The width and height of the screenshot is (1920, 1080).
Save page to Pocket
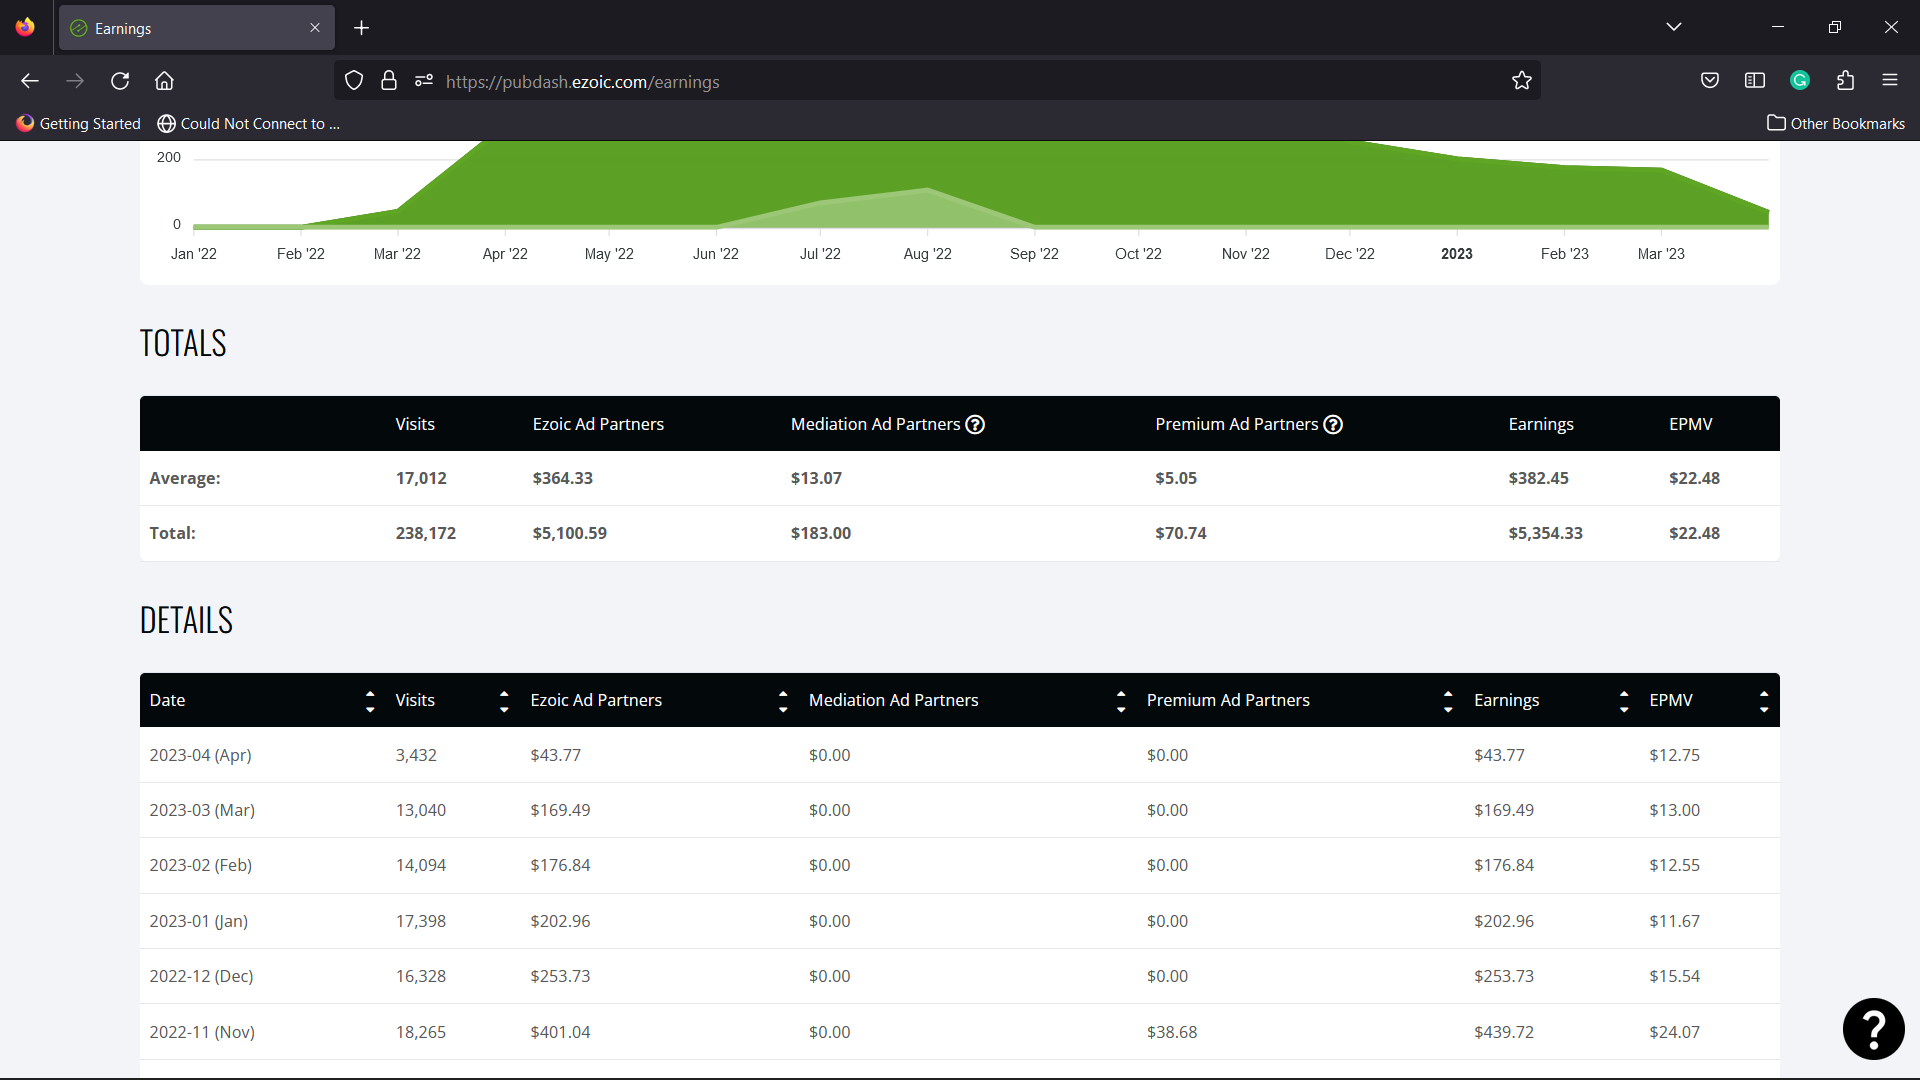click(x=1710, y=81)
